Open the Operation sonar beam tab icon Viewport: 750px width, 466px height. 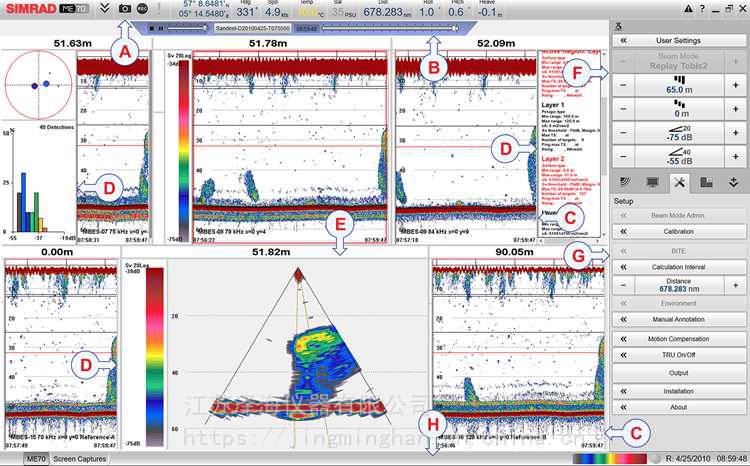(x=626, y=182)
